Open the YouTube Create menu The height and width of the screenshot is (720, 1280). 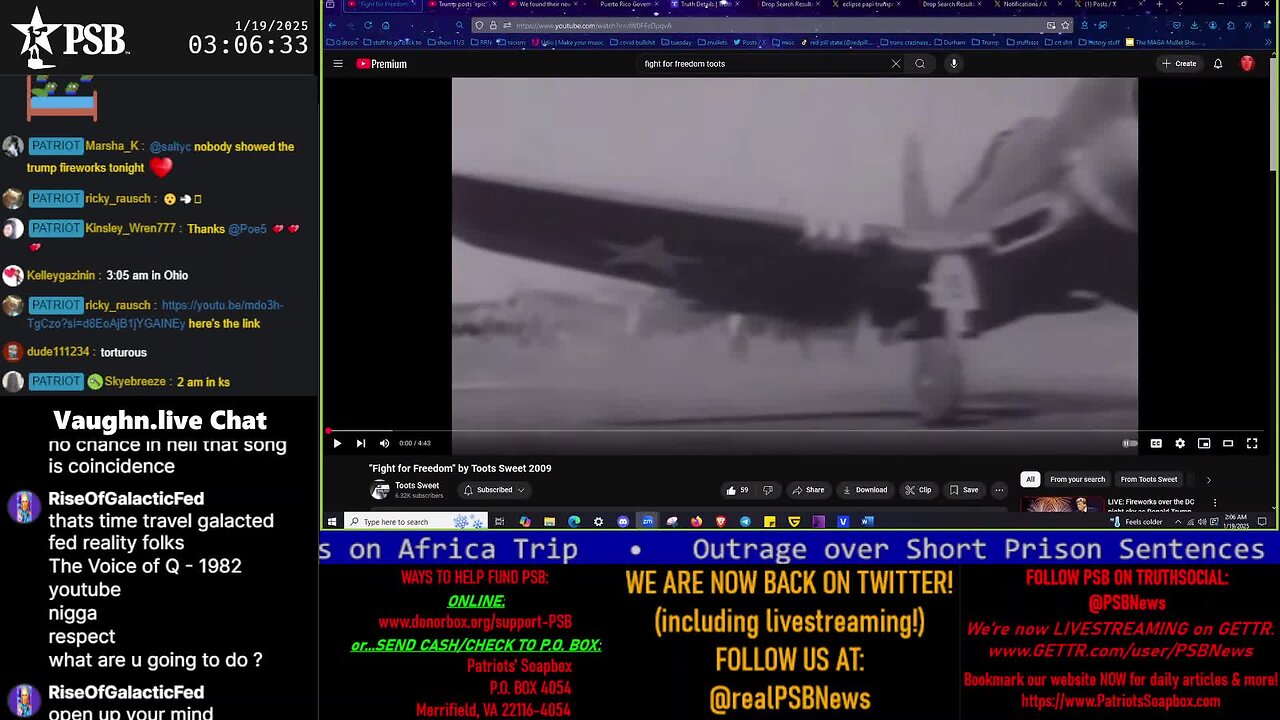[x=1179, y=64]
